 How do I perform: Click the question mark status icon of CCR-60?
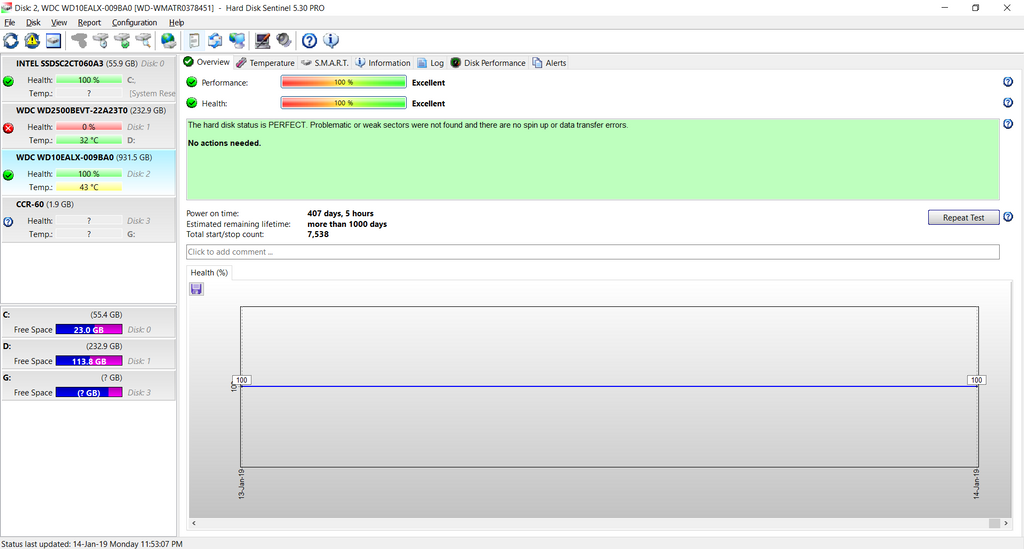(x=8, y=222)
